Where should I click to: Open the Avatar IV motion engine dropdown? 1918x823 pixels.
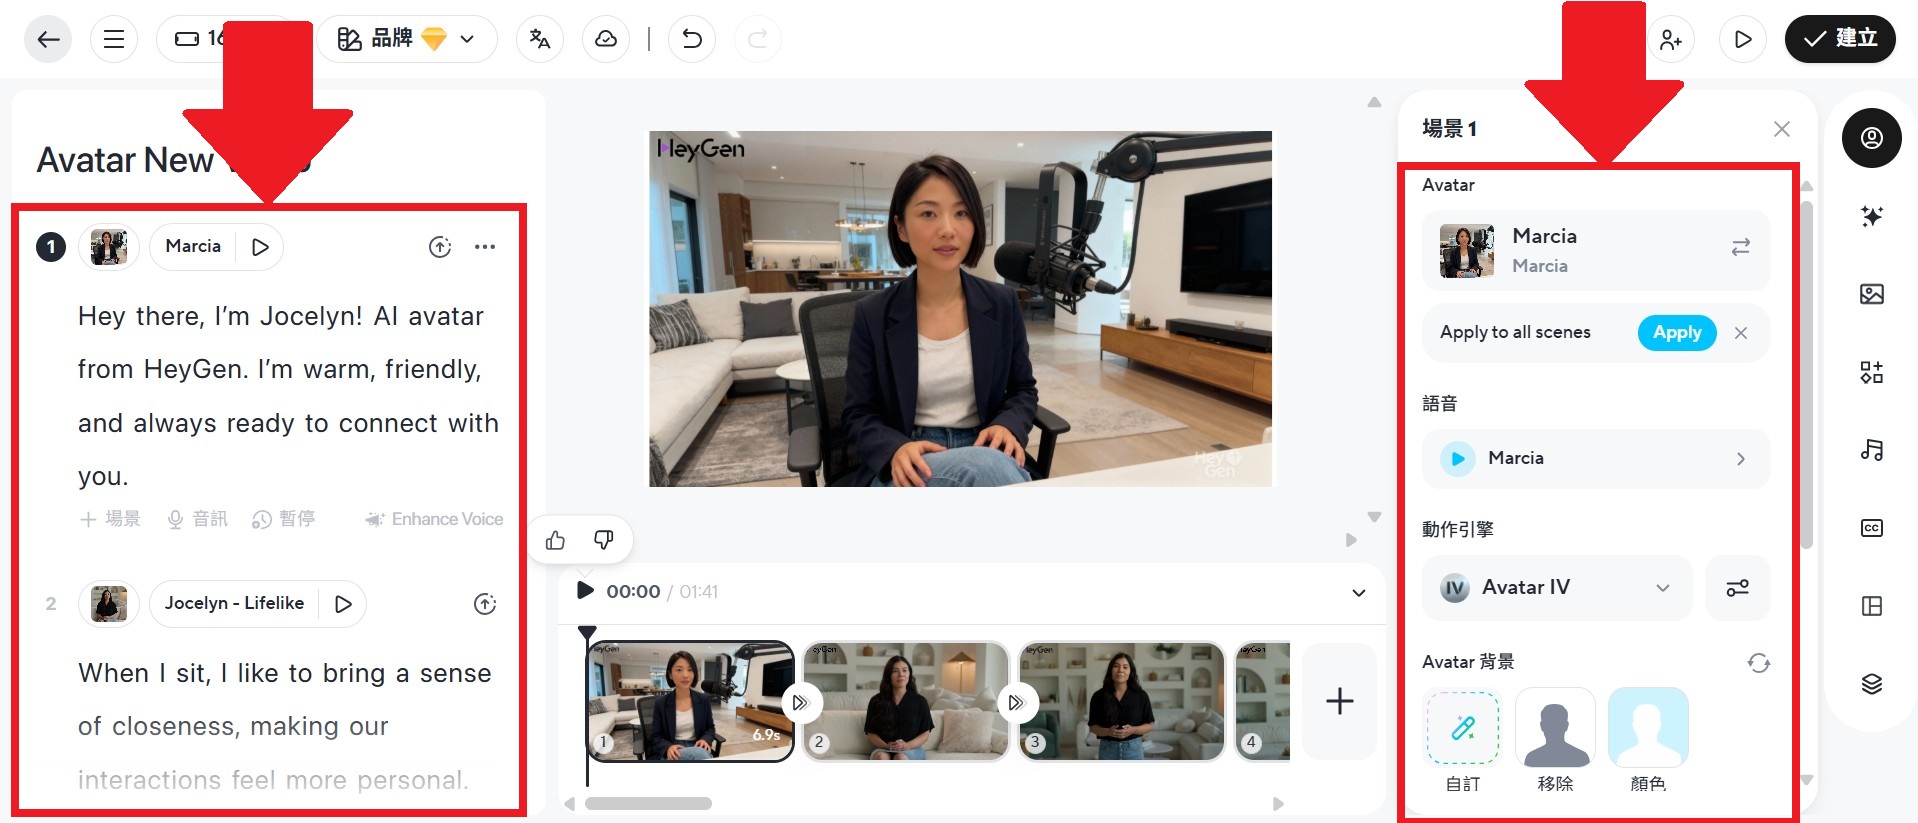(x=1557, y=588)
